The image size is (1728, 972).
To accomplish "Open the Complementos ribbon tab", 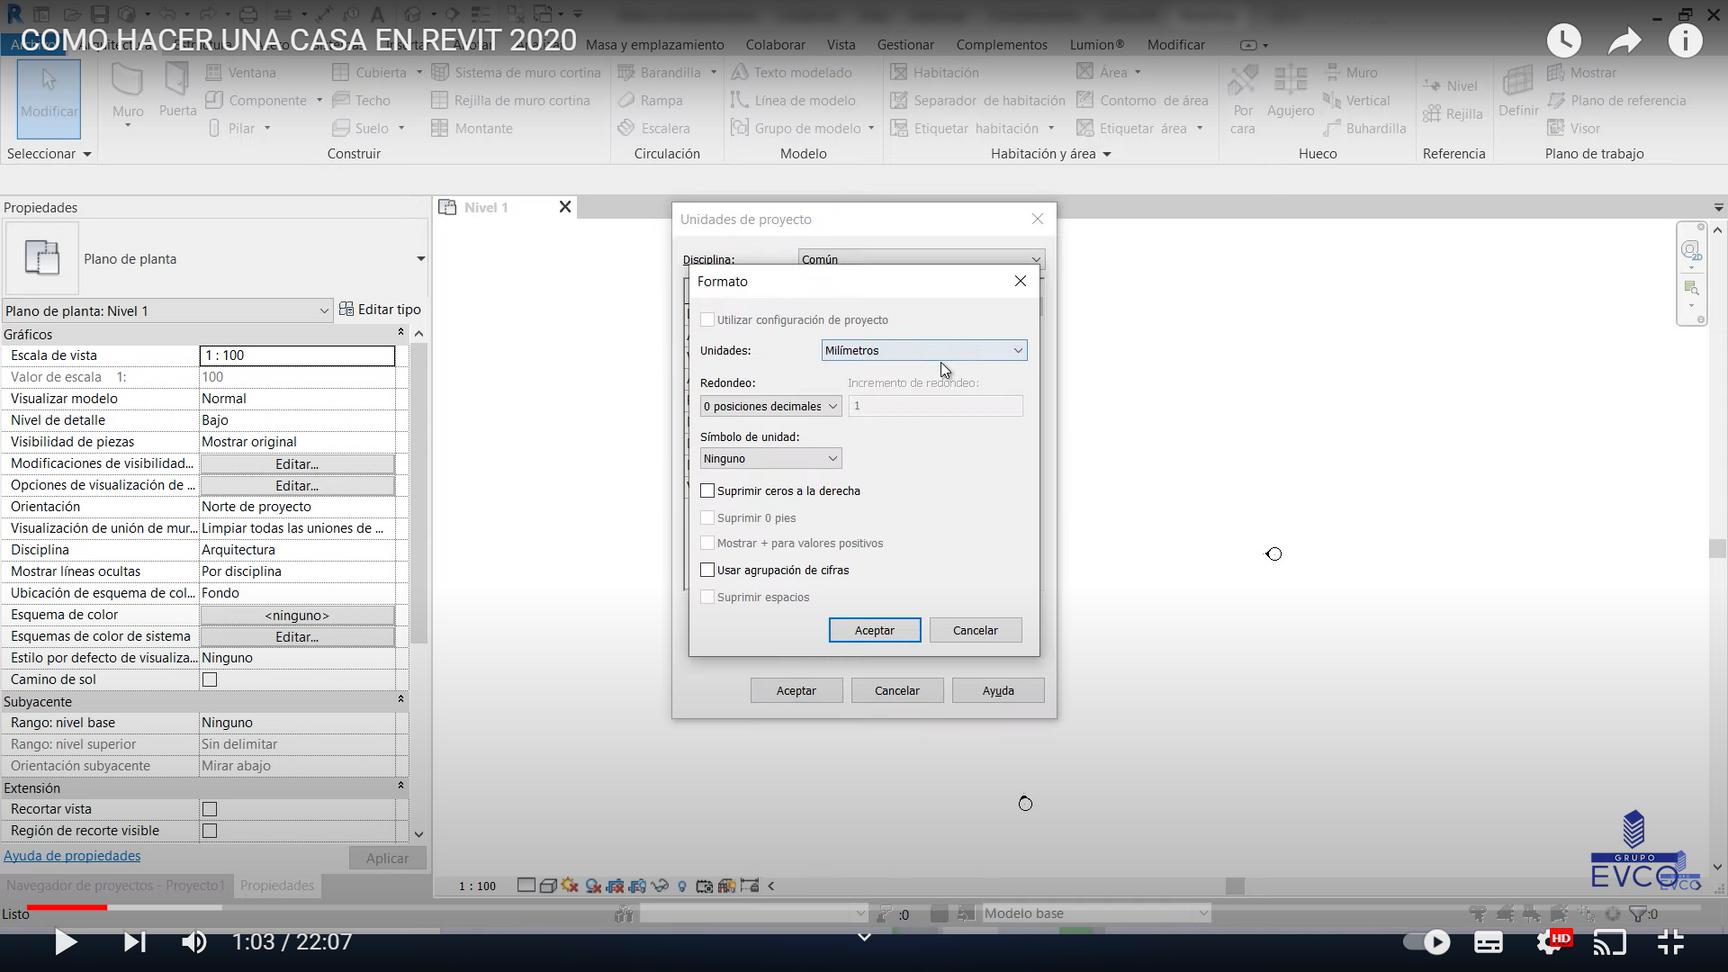I will [1002, 45].
